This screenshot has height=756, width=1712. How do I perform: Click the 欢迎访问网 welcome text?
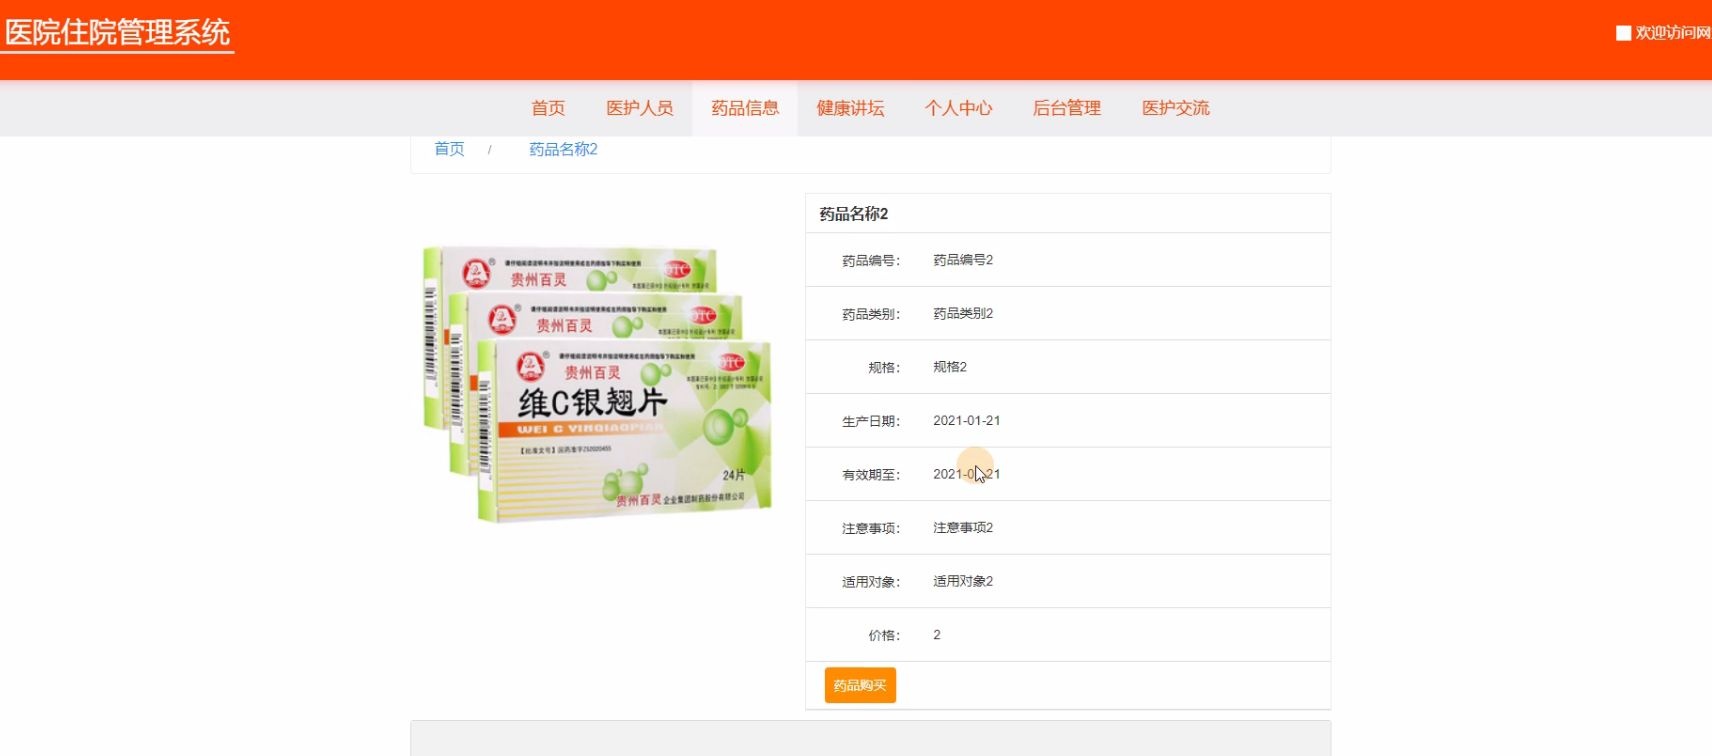(x=1673, y=33)
